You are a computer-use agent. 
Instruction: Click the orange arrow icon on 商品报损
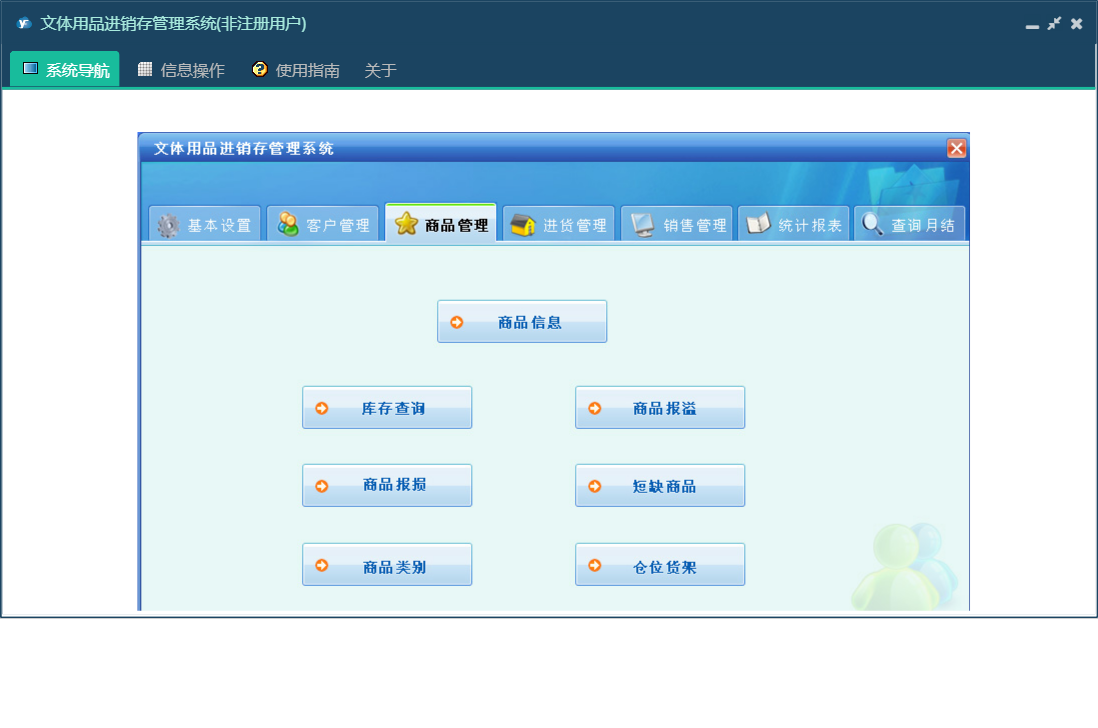321,486
